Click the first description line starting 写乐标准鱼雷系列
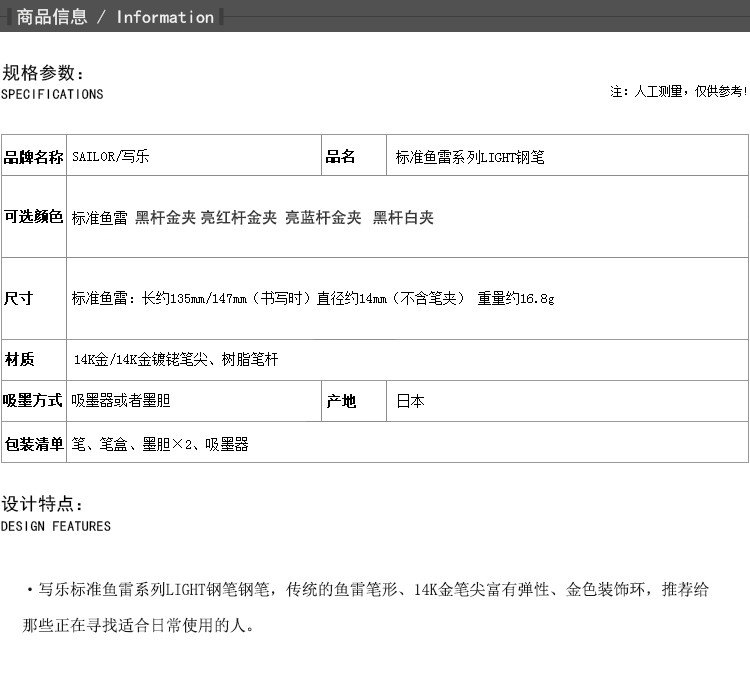Image resolution: width=750 pixels, height=687 pixels. pyautogui.click(x=367, y=589)
